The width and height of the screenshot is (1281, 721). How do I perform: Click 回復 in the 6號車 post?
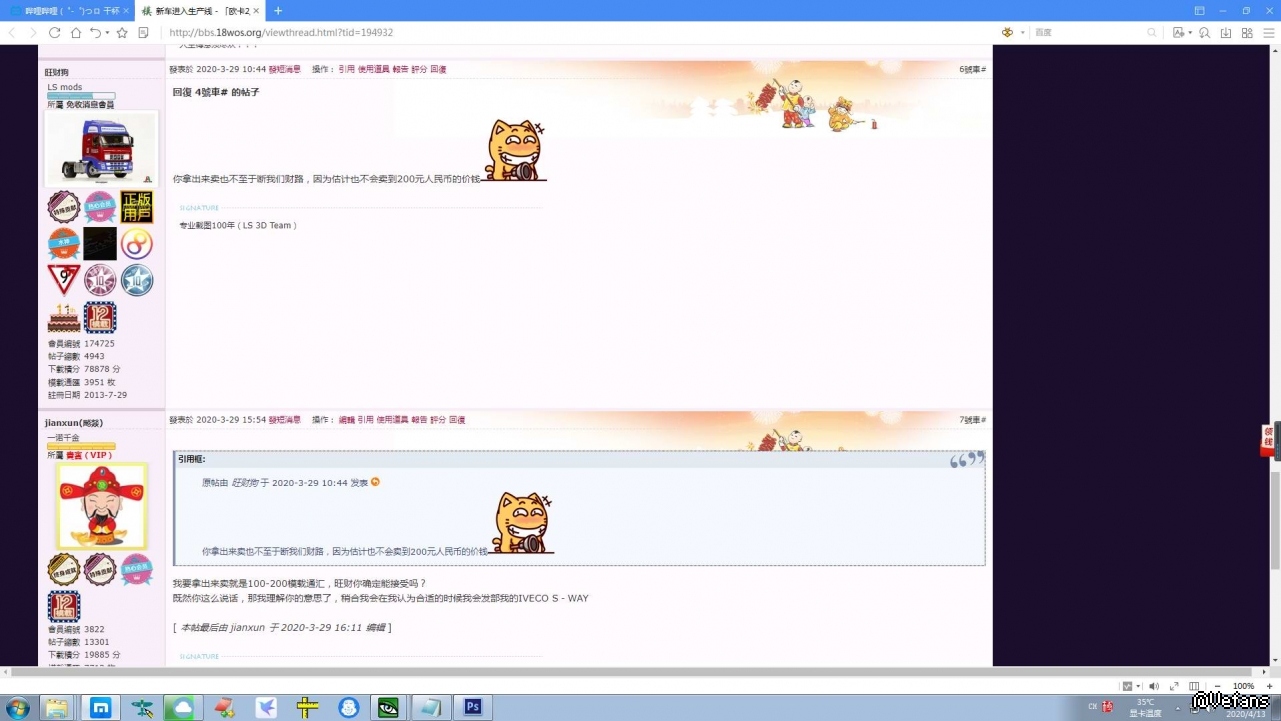pos(438,70)
